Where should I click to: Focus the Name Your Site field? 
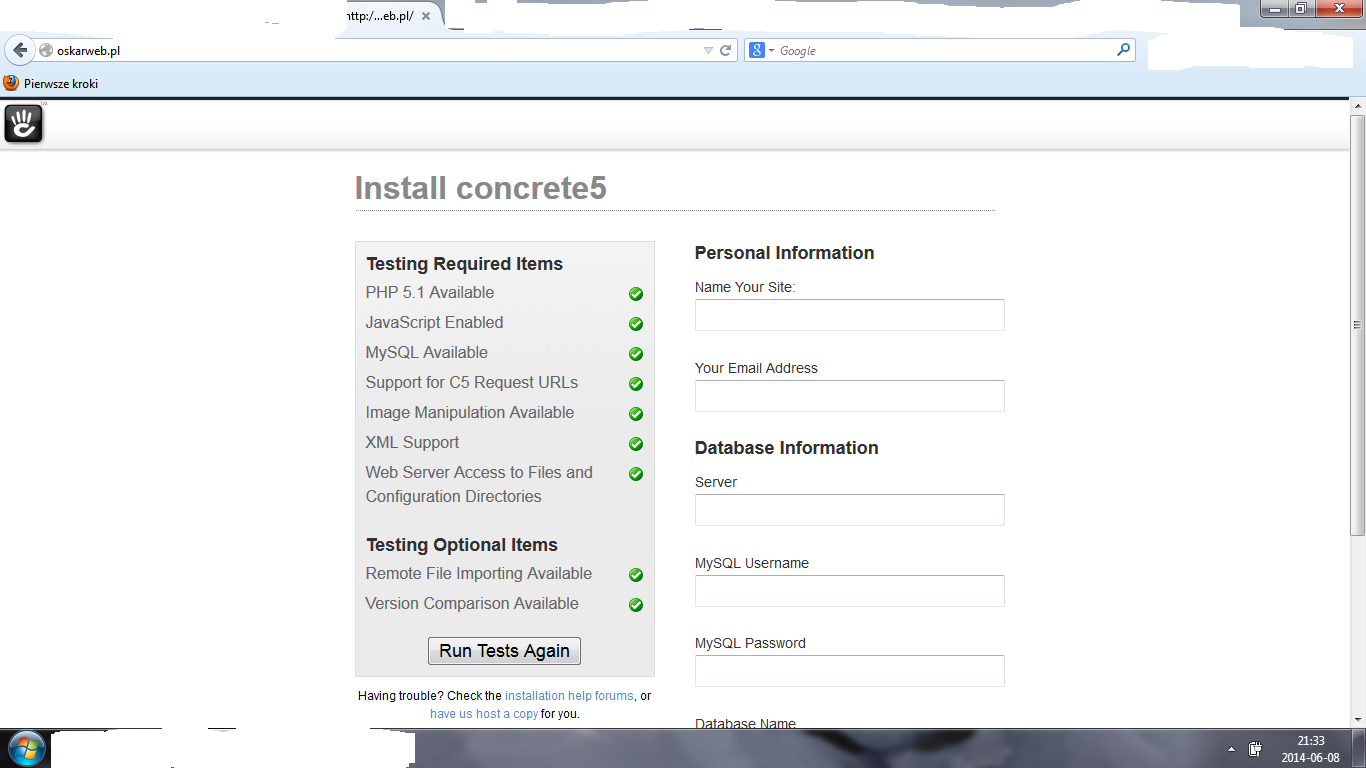pyautogui.click(x=850, y=315)
